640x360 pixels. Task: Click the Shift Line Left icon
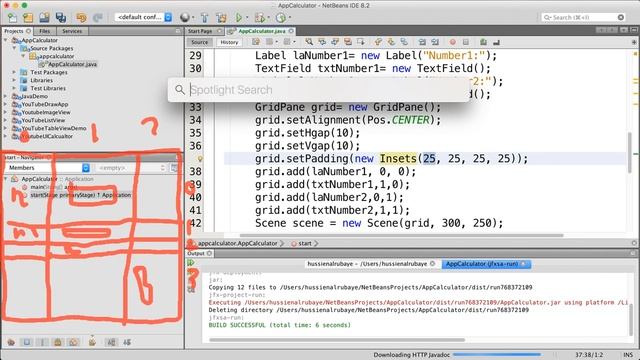[422, 42]
